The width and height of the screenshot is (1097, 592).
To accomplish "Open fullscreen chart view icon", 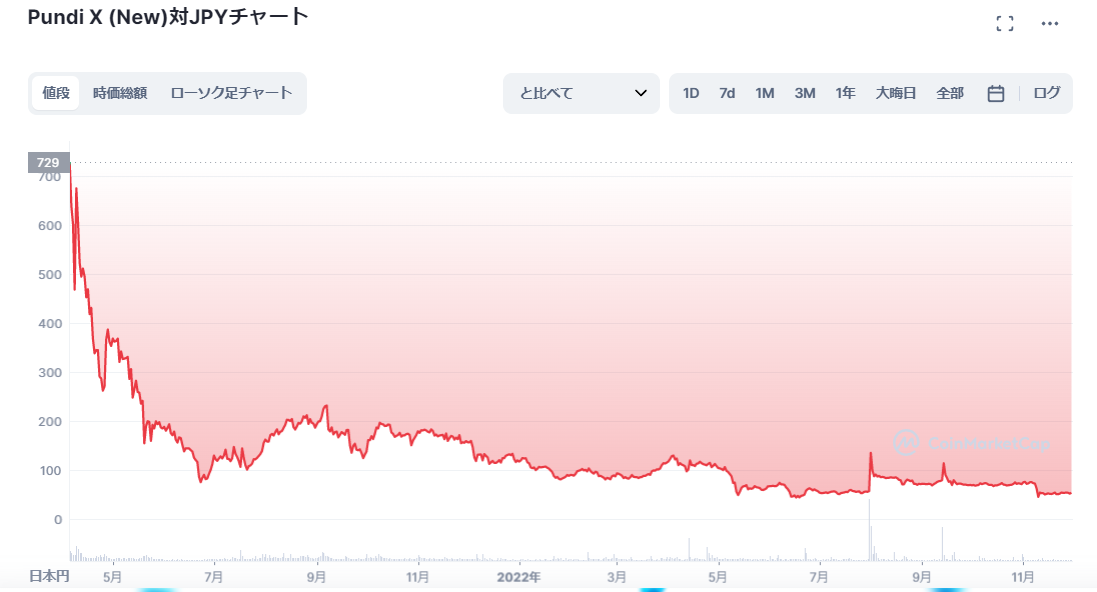I will point(1005,24).
